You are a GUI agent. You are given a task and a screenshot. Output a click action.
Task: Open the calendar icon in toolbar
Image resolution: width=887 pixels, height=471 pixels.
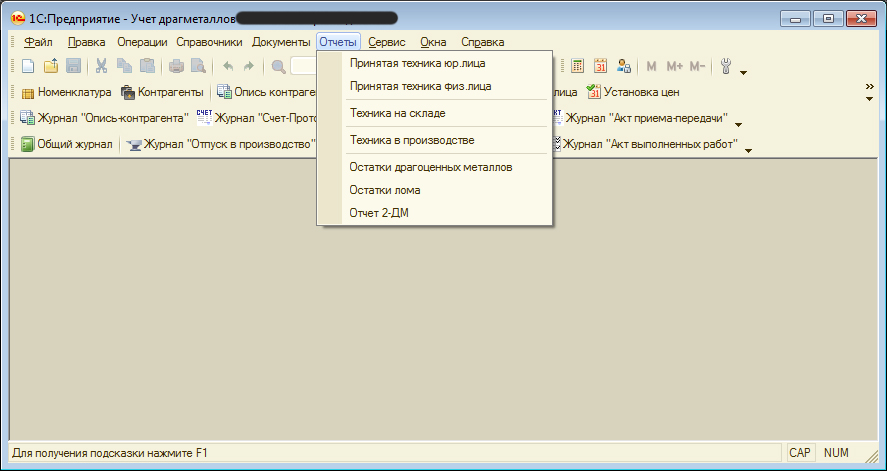click(x=601, y=67)
